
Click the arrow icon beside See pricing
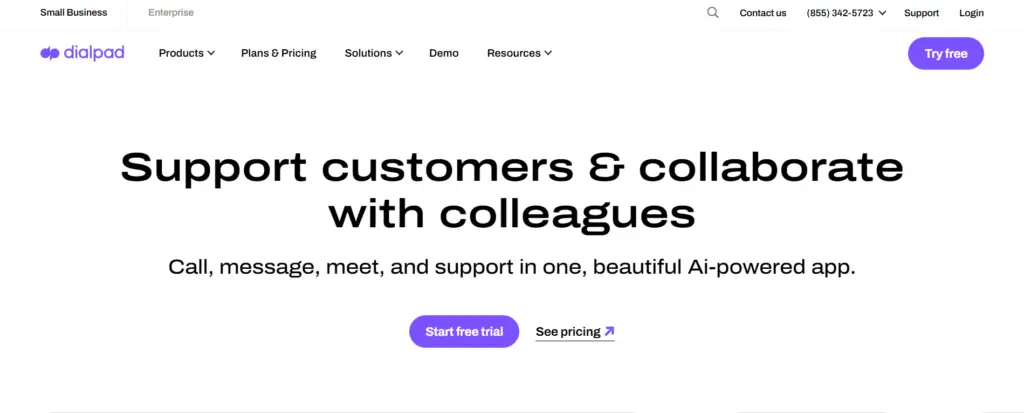click(x=609, y=331)
